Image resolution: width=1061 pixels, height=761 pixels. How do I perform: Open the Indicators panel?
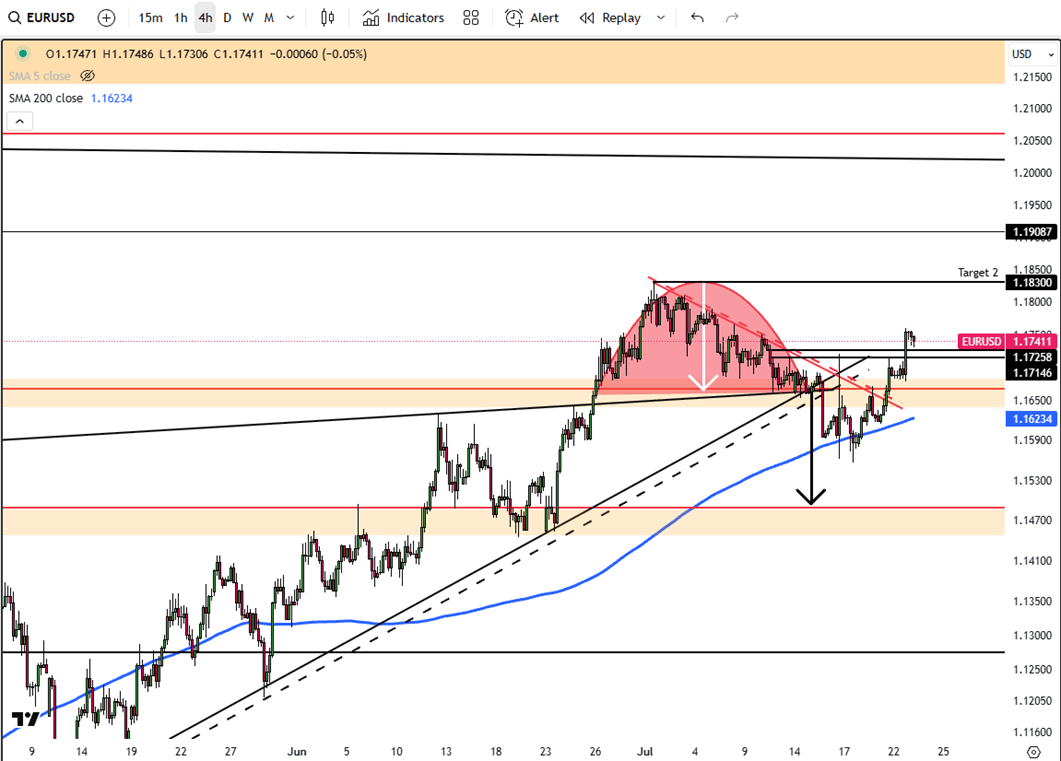(x=403, y=18)
